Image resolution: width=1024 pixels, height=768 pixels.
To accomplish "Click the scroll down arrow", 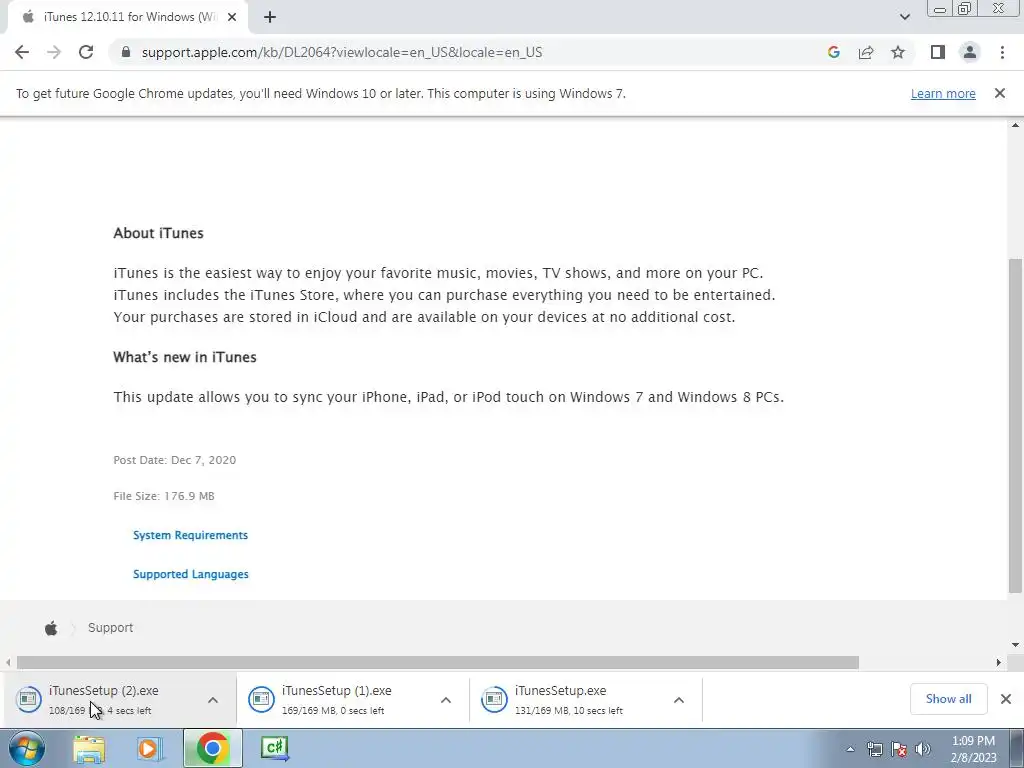I will tap(1016, 645).
